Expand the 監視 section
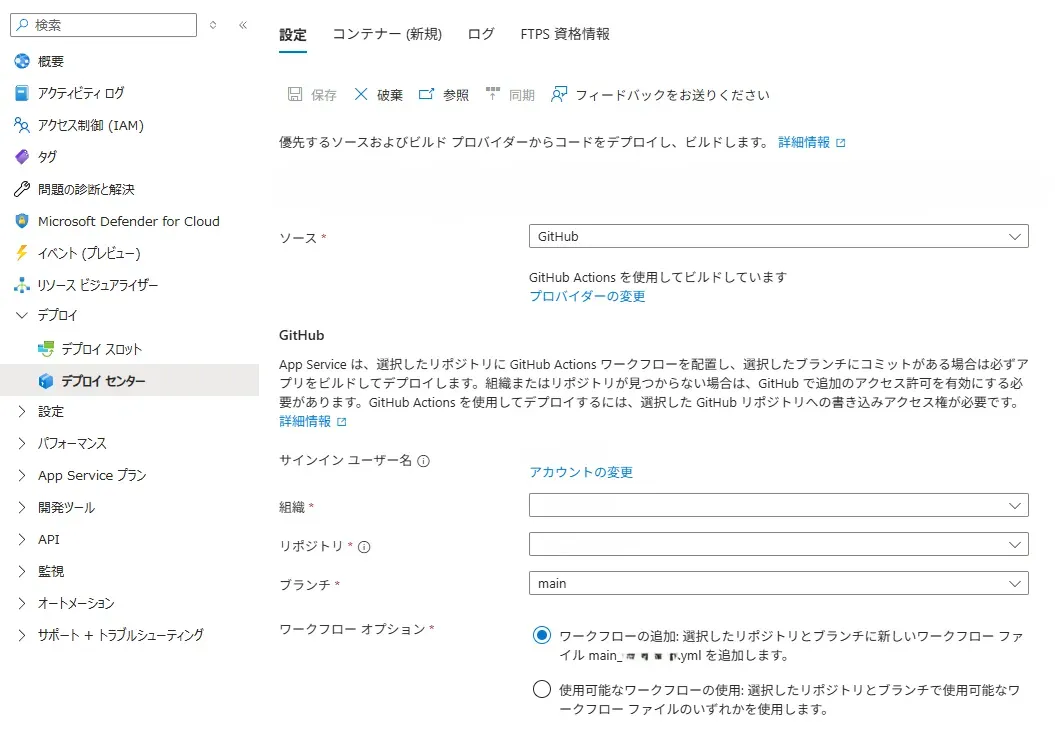The image size is (1055, 739). [22, 571]
